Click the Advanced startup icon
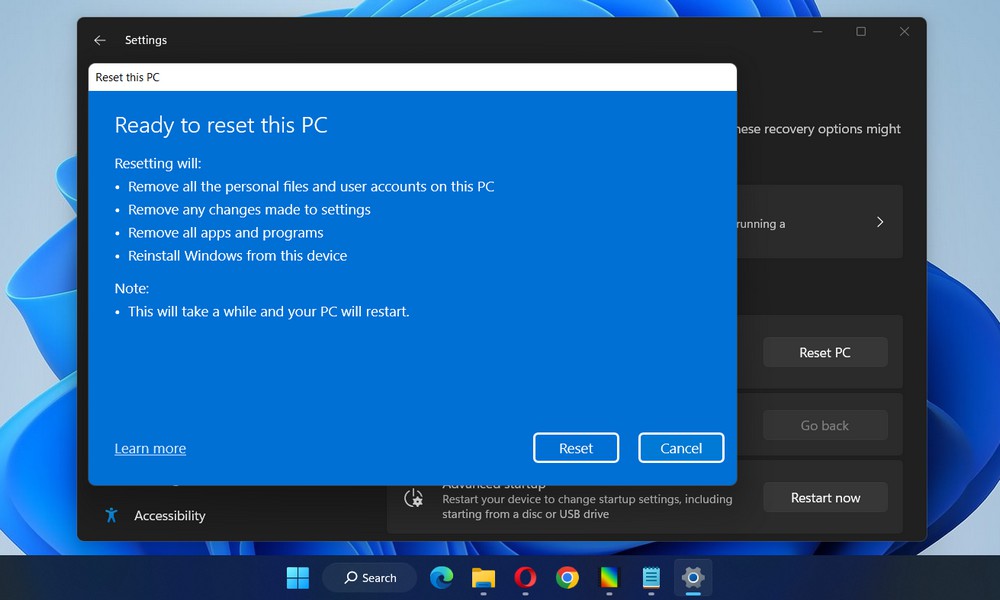Viewport: 1000px width, 600px height. tap(414, 498)
